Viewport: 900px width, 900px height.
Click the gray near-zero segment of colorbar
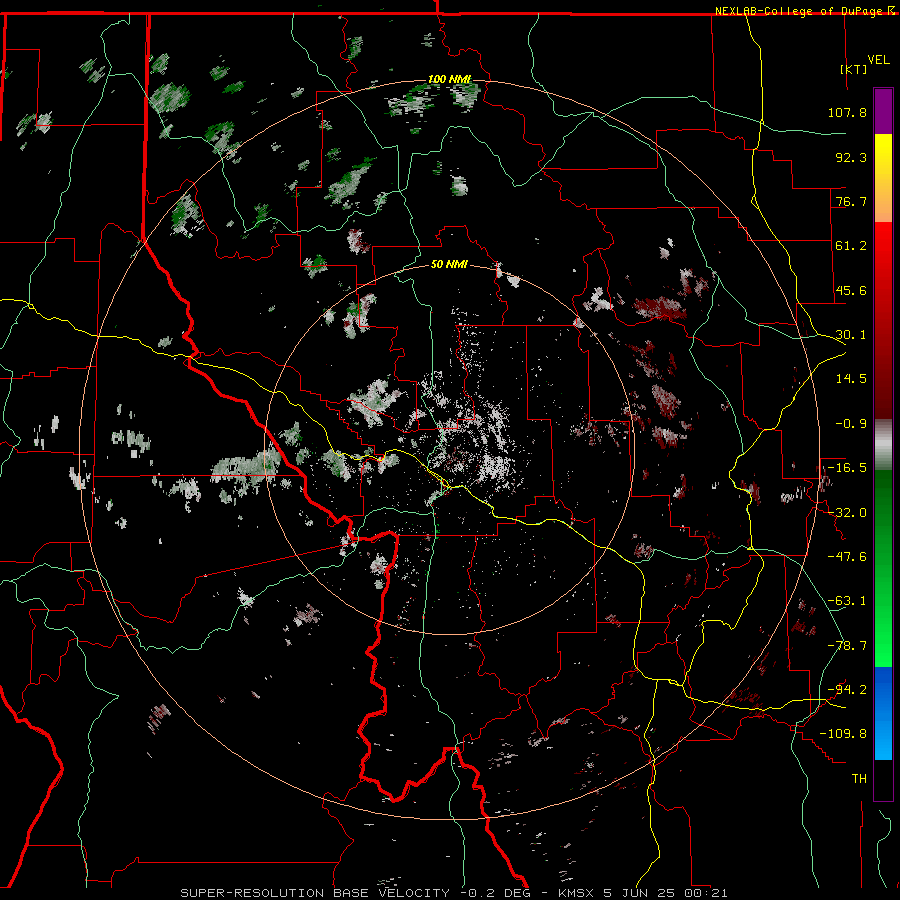pyautogui.click(x=883, y=445)
